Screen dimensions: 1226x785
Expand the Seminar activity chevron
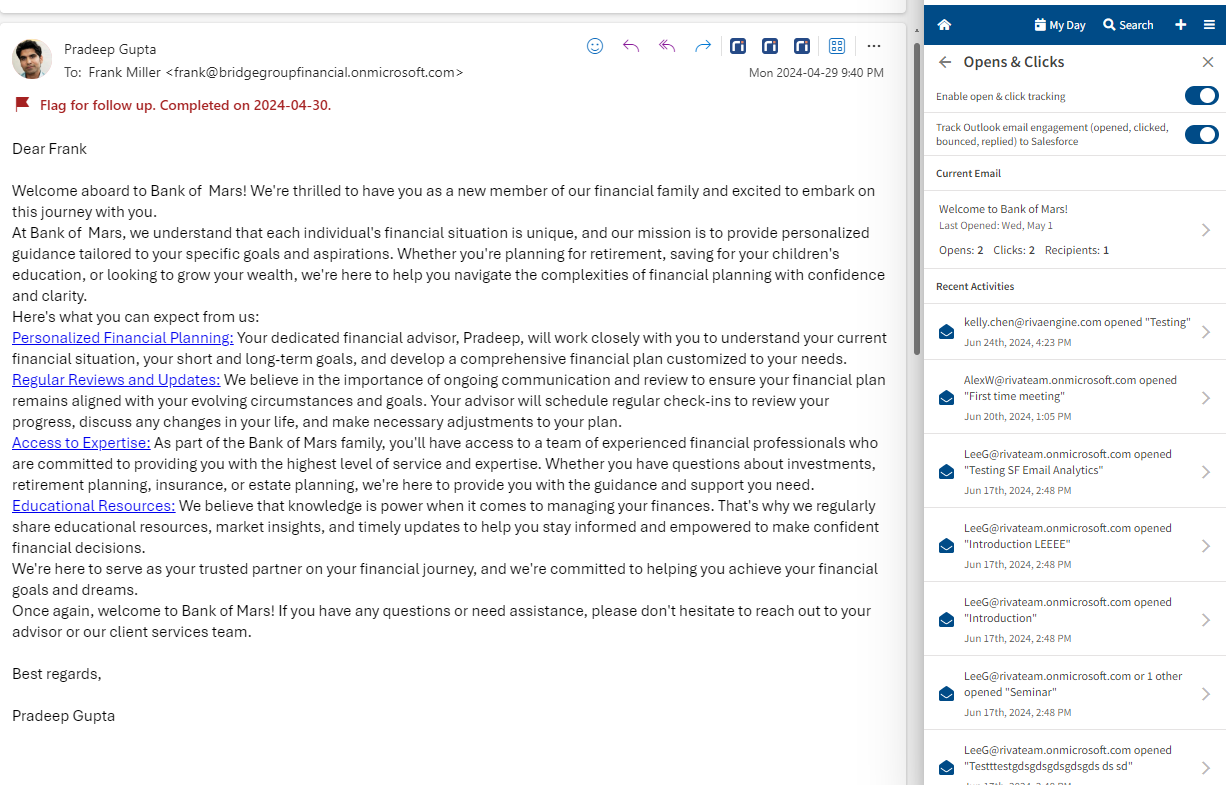(x=1206, y=694)
